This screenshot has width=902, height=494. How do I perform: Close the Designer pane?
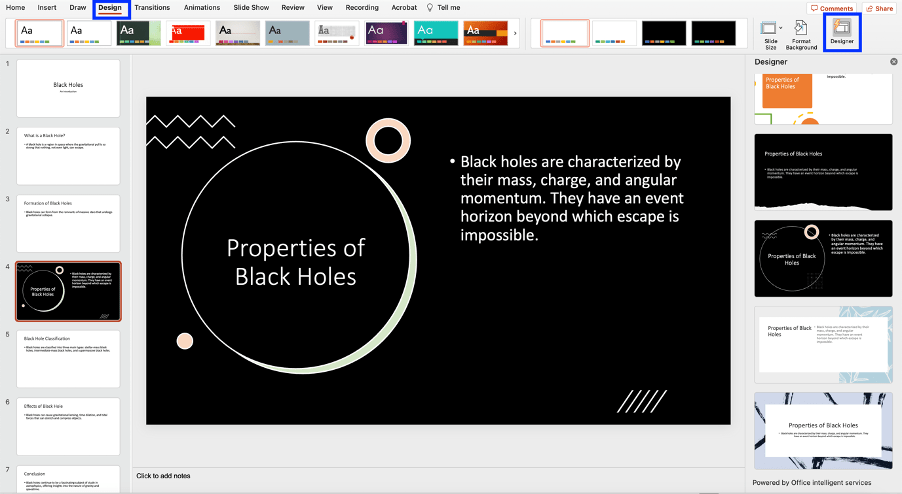pos(893,62)
